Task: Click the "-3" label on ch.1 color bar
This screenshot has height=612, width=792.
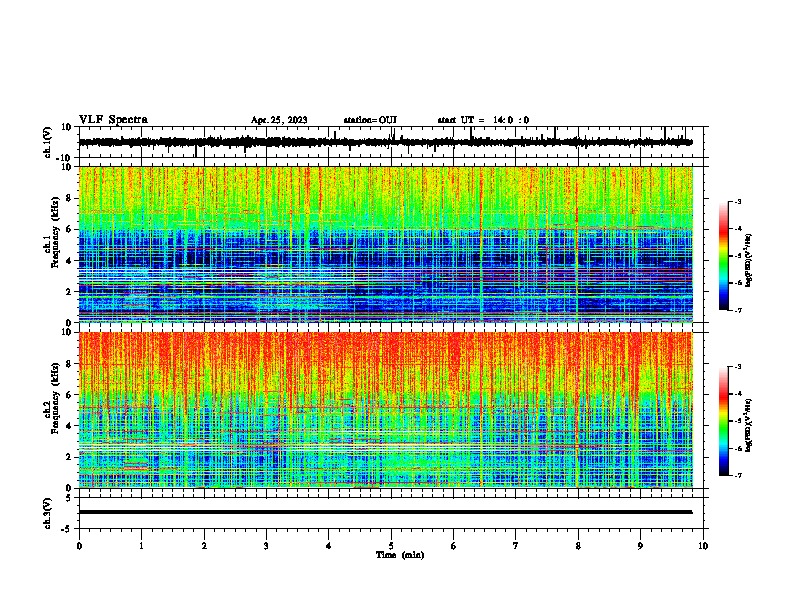Action: 737,202
